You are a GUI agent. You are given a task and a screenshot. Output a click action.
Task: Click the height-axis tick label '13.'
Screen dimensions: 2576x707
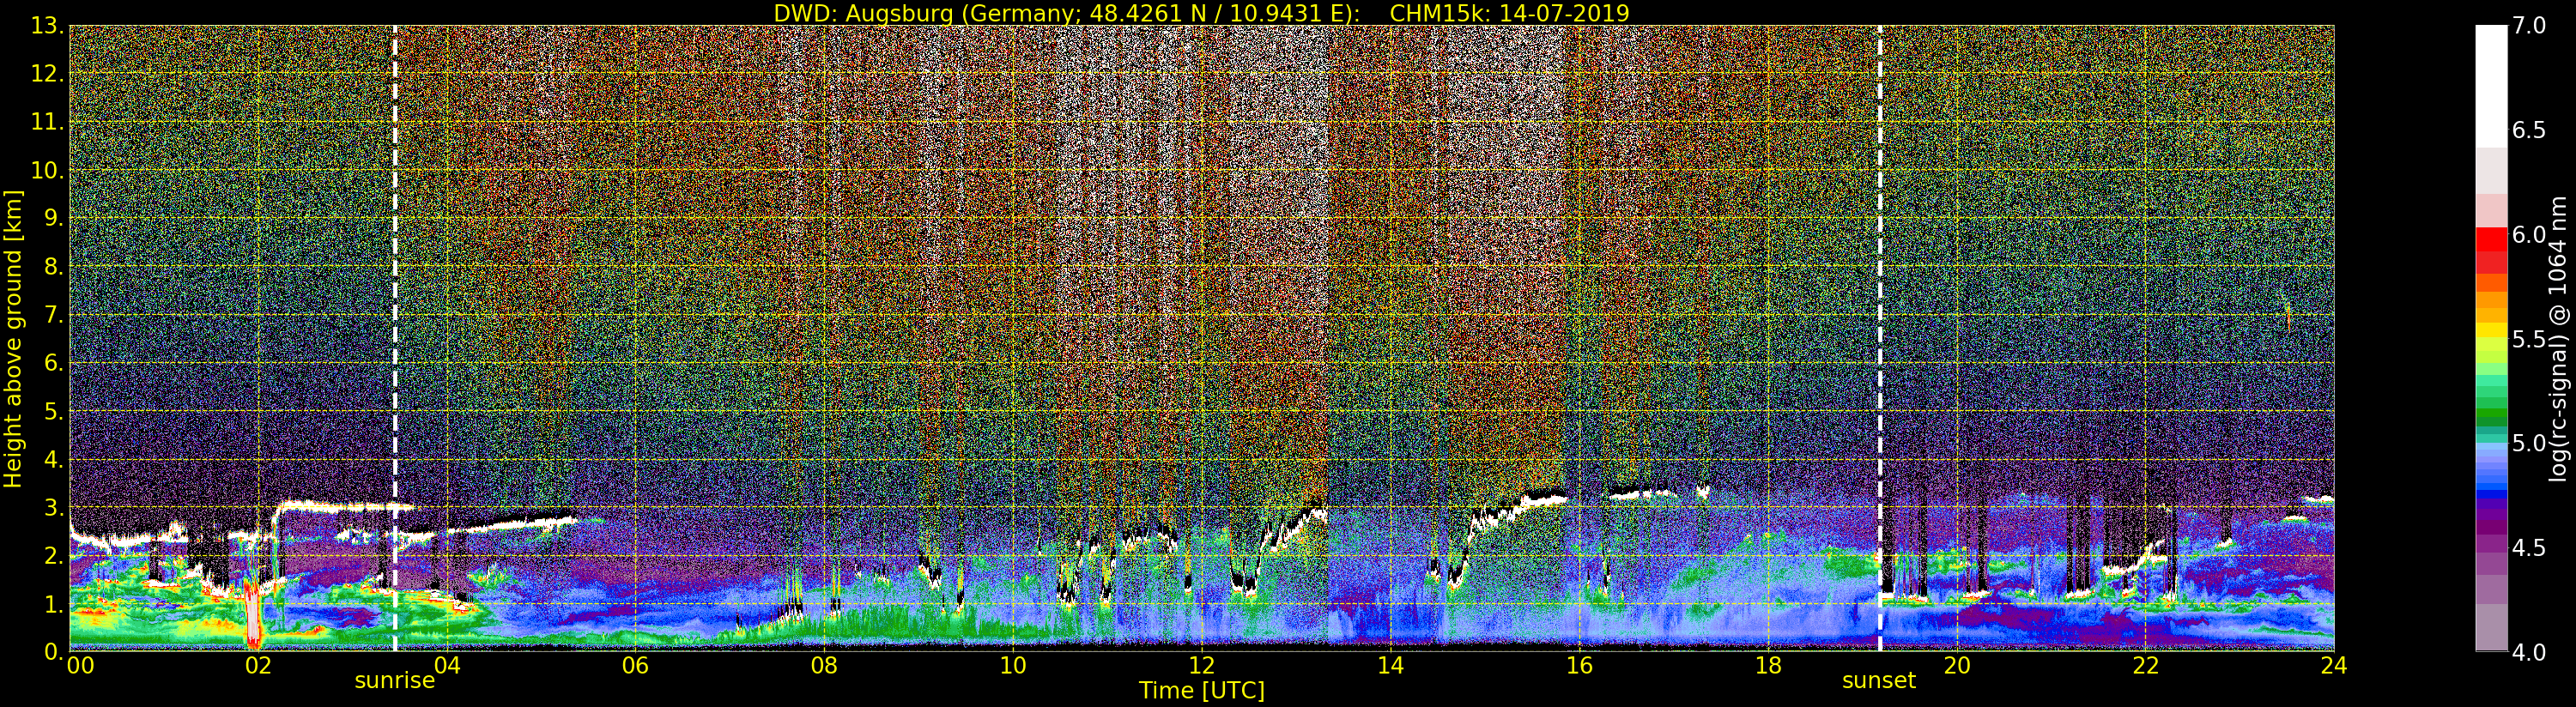coord(48,26)
